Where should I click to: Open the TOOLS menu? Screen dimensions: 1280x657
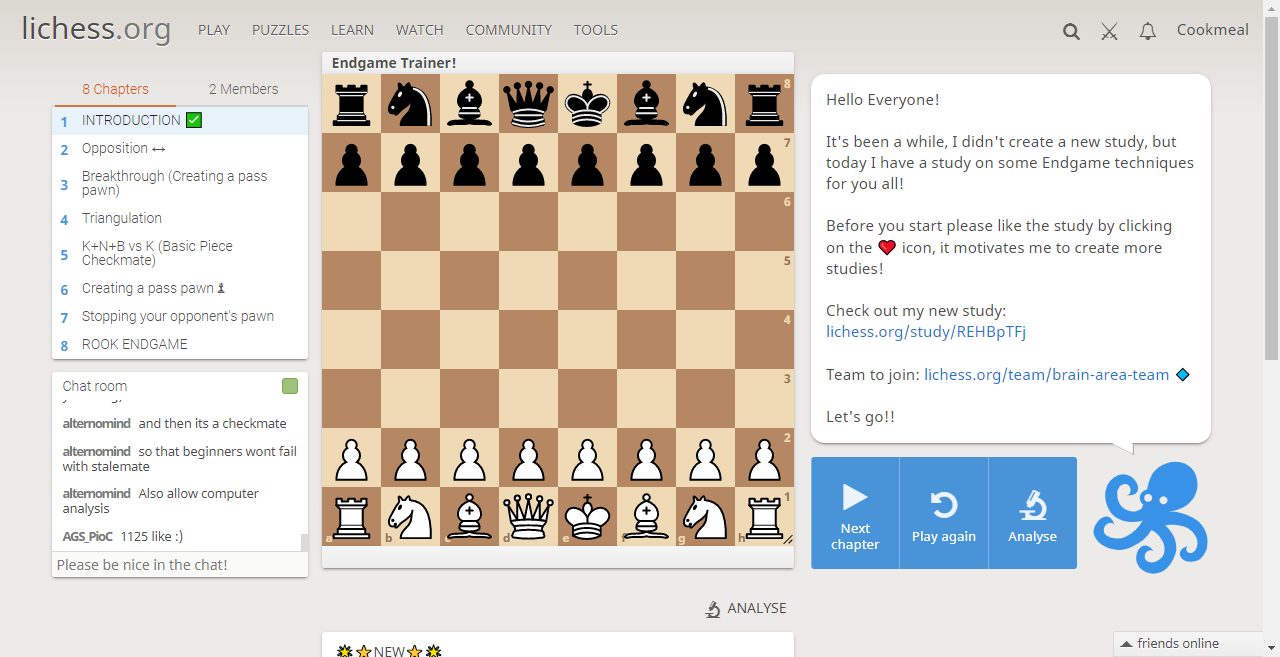(595, 30)
